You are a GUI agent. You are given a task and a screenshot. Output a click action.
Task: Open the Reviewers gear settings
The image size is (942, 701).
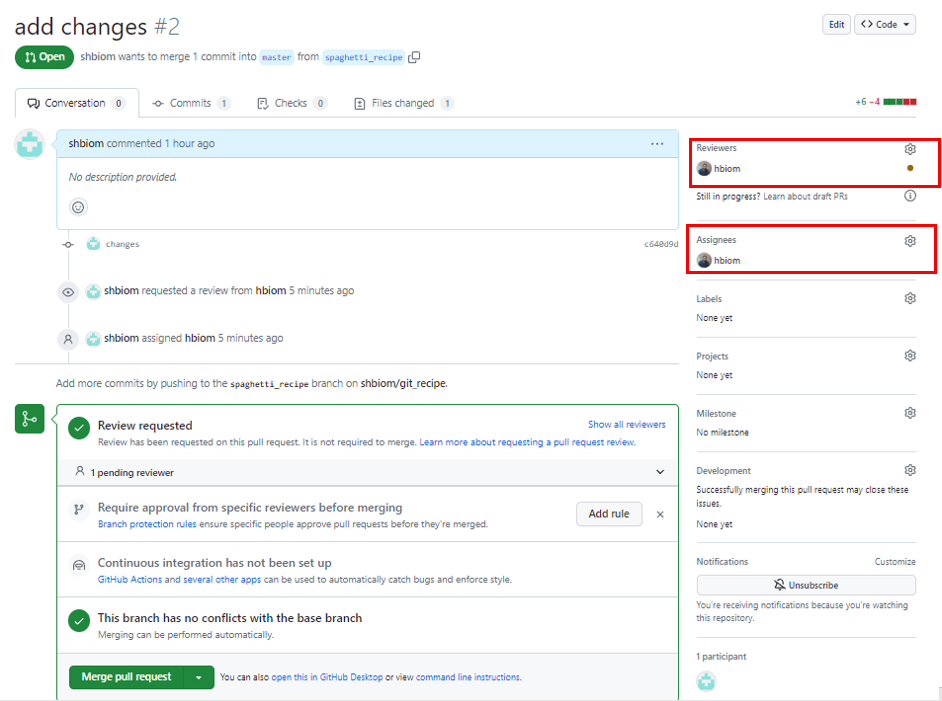910,149
